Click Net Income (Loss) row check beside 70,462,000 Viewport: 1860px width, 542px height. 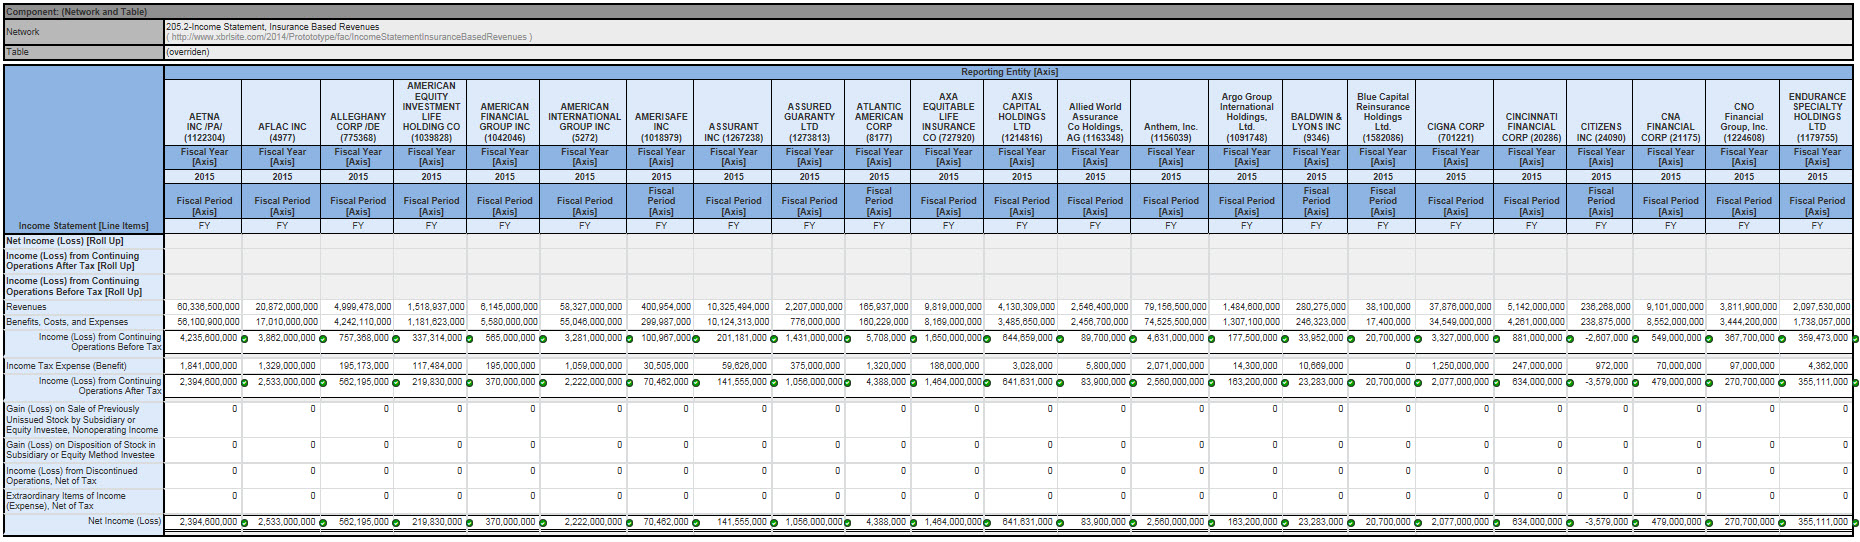pyautogui.click(x=695, y=523)
